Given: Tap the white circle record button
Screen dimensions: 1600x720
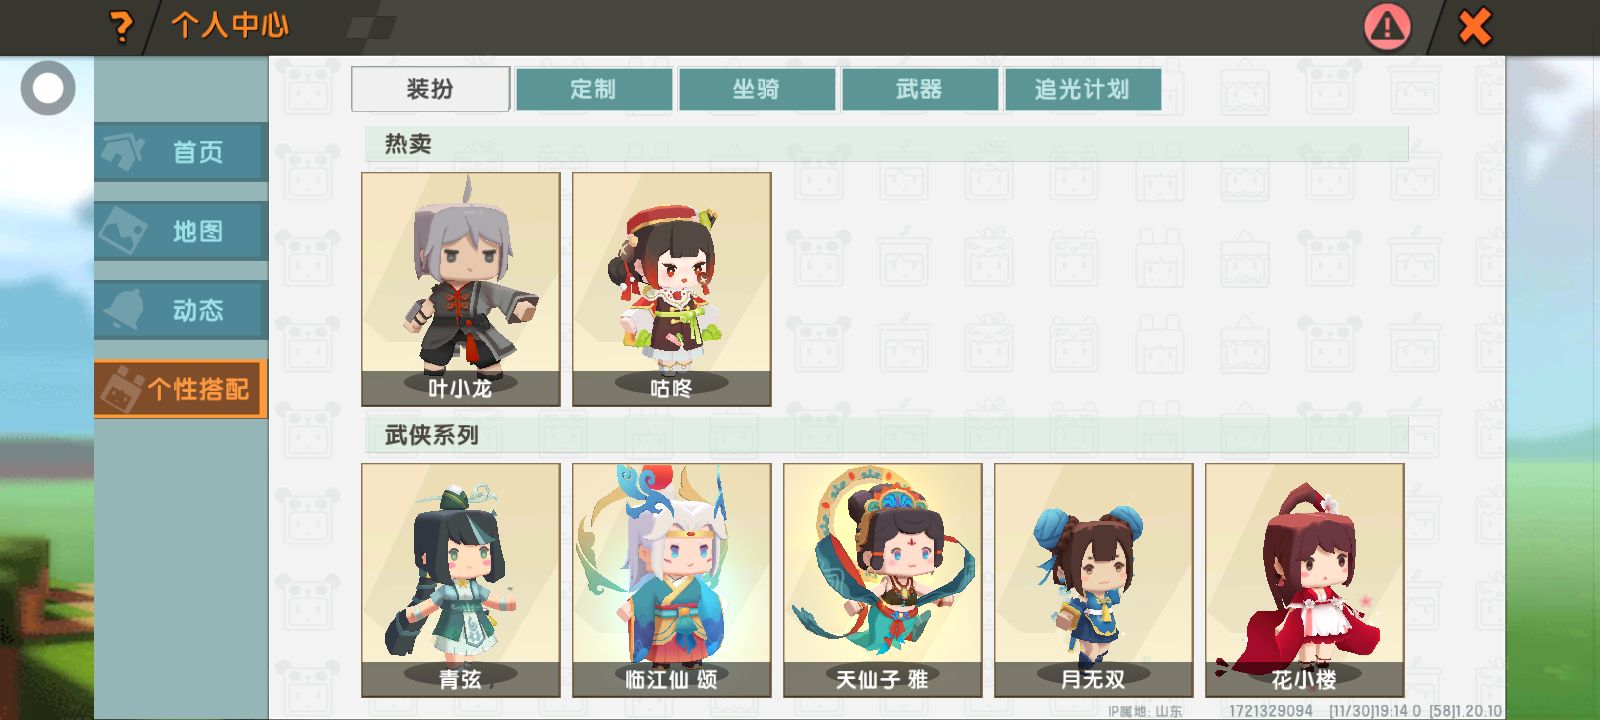Looking at the screenshot, I should click(x=48, y=88).
